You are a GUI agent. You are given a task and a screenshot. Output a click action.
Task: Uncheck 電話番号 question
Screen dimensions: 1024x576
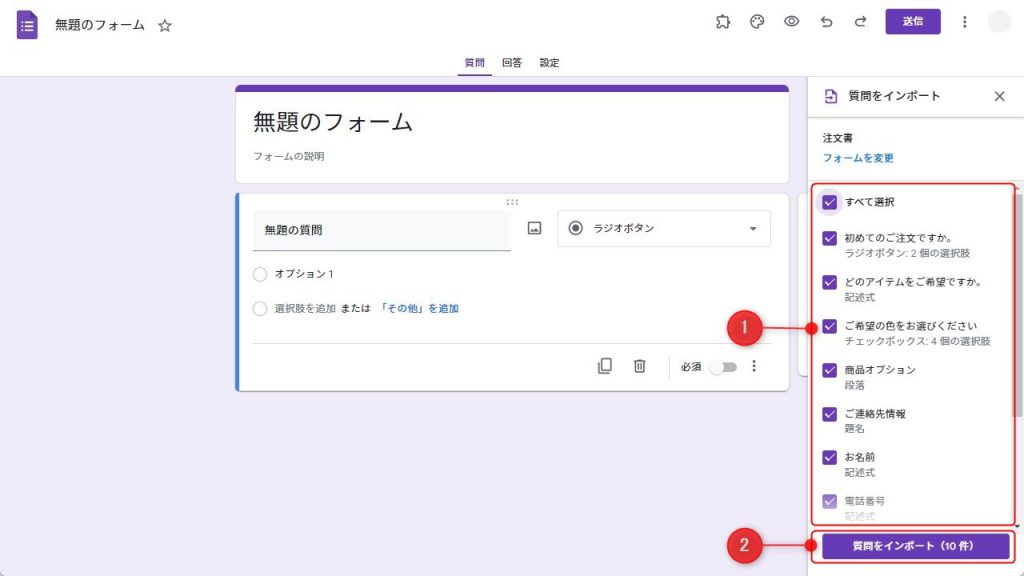click(x=829, y=502)
